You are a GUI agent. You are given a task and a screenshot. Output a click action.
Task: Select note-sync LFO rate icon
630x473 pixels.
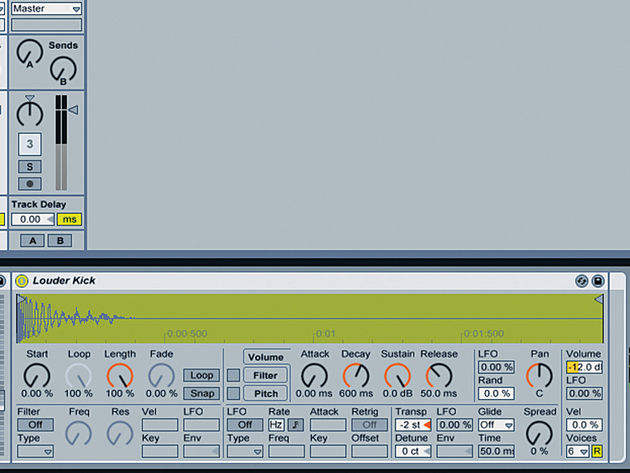(x=296, y=425)
